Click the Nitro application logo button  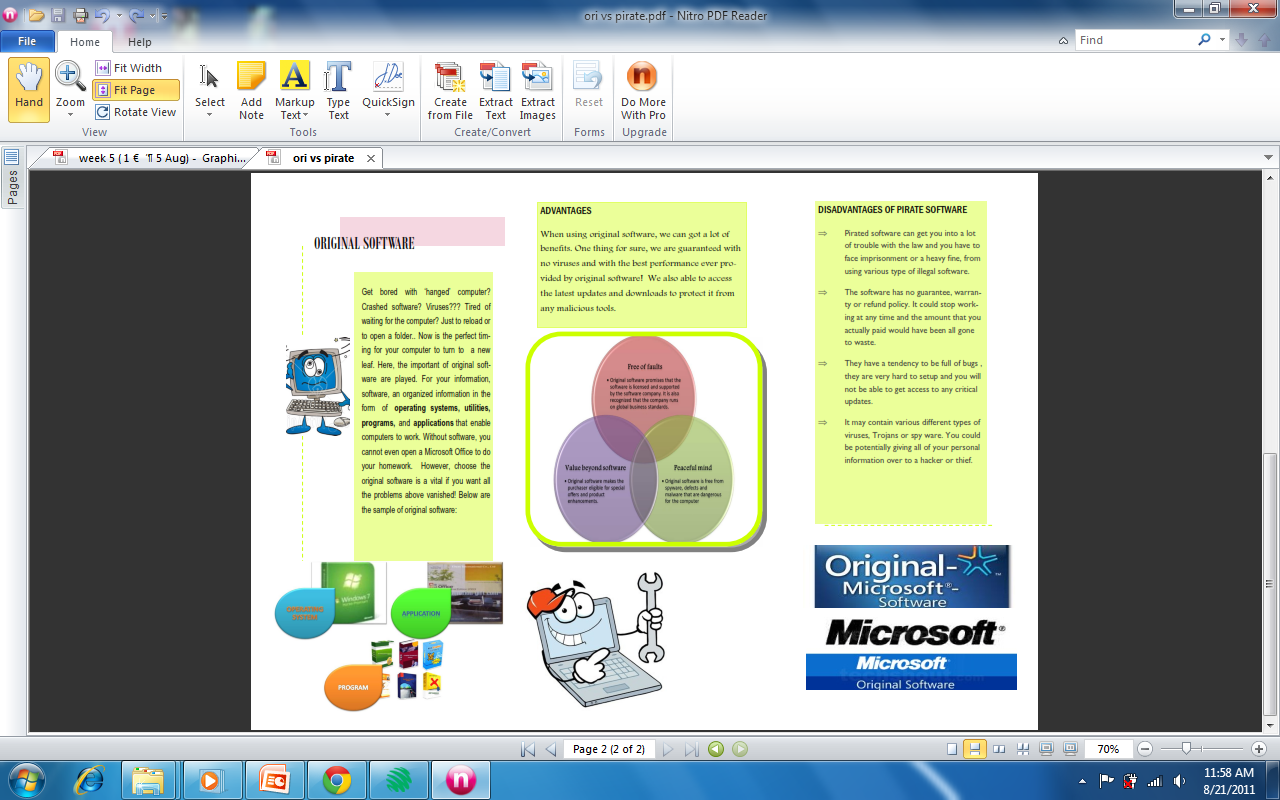tap(11, 15)
